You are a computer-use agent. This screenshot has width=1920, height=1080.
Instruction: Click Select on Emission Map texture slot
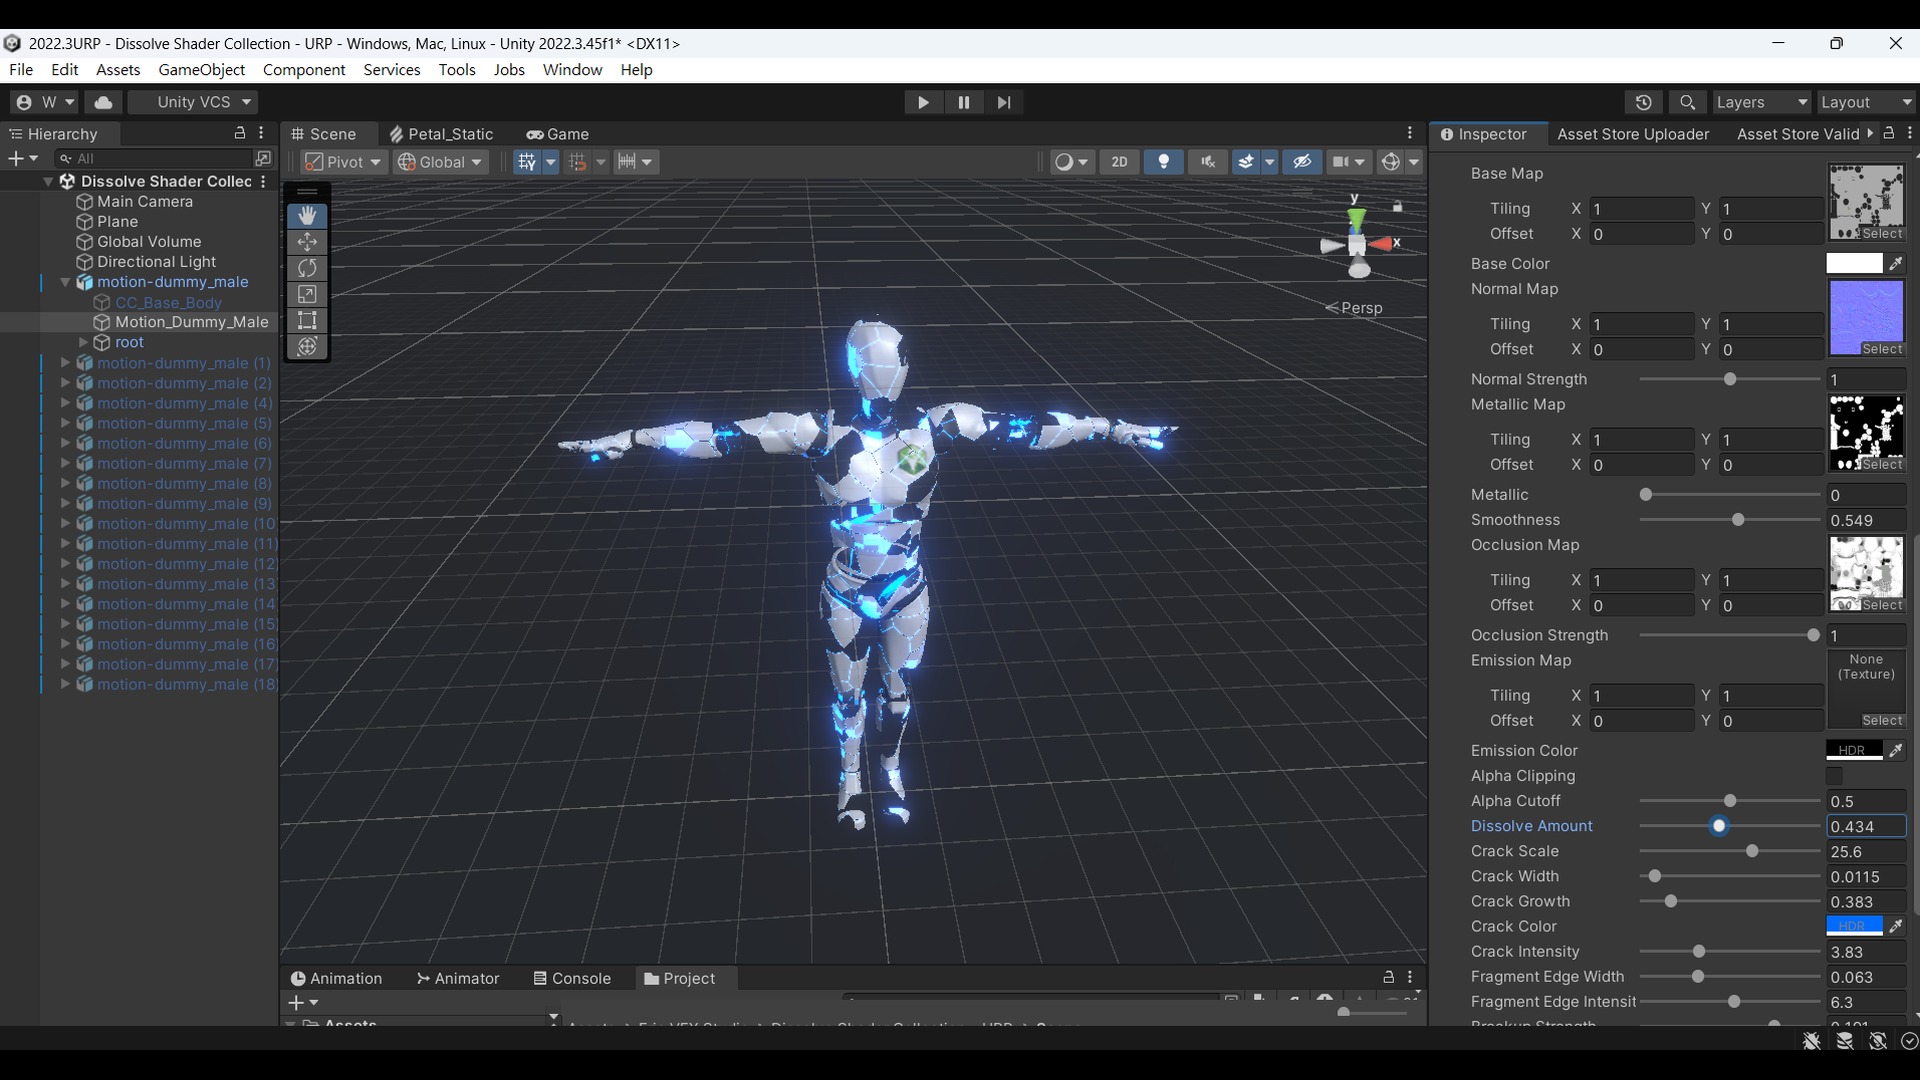[x=1882, y=721]
